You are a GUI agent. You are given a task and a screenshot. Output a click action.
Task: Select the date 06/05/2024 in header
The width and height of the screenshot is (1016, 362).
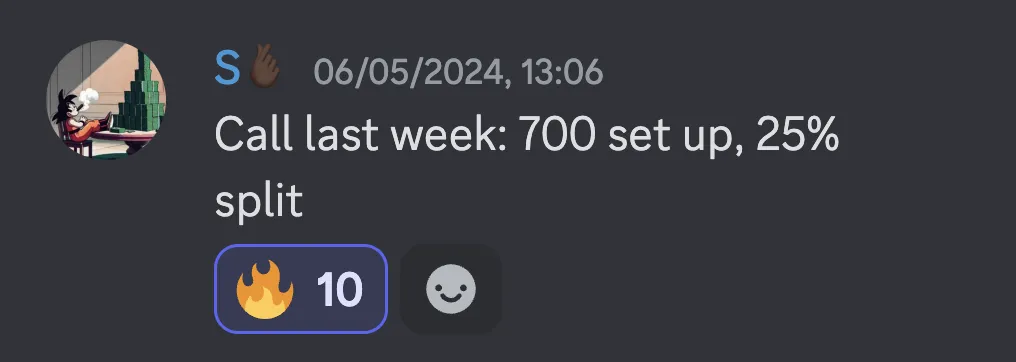410,72
